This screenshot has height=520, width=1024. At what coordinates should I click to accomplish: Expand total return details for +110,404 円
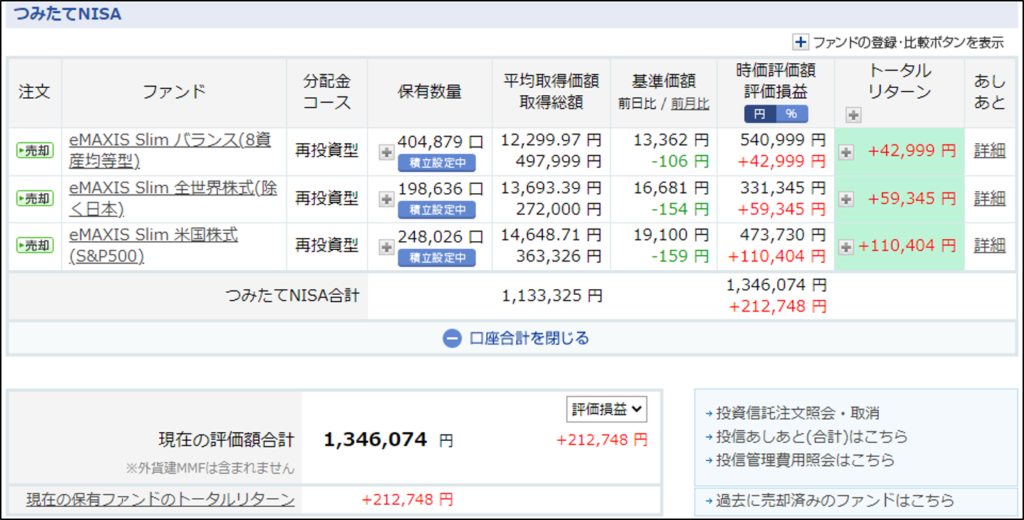[846, 247]
